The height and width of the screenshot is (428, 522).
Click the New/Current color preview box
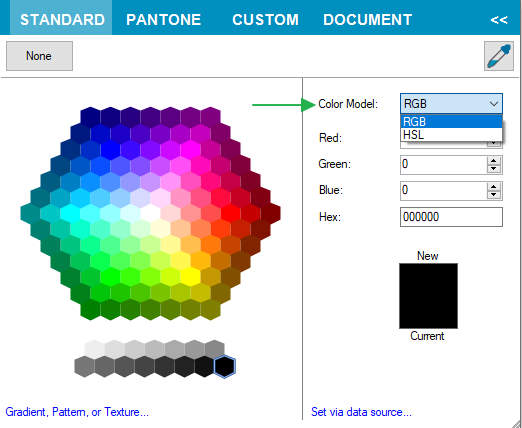coord(428,296)
